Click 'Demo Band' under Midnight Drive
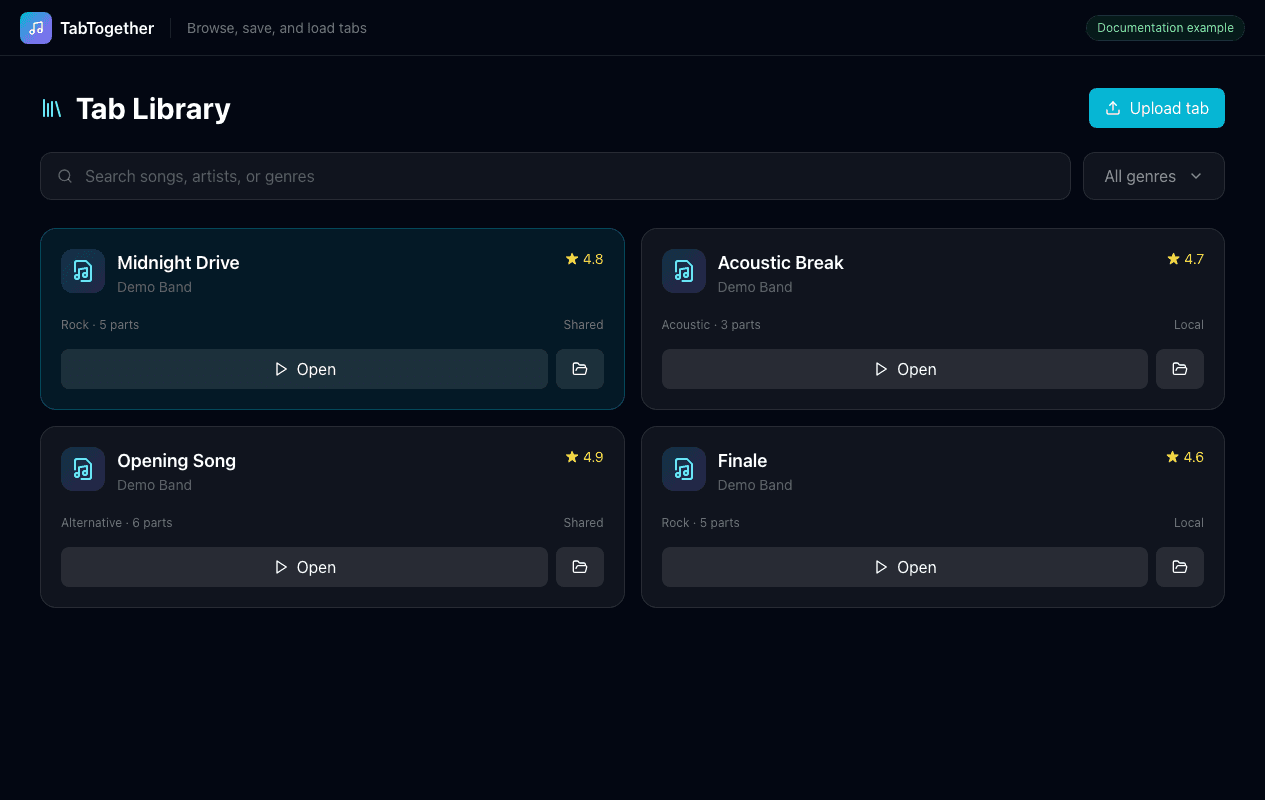Image resolution: width=1280 pixels, height=800 pixels. click(154, 287)
